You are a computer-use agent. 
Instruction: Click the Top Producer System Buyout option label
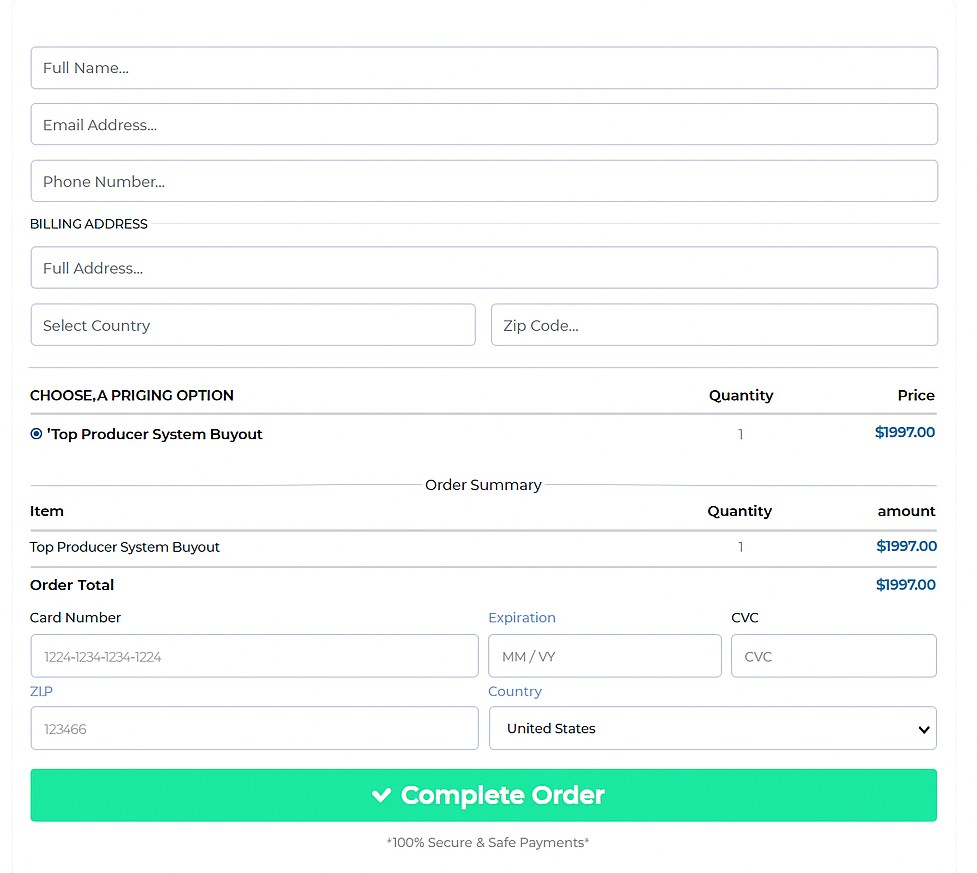155,434
